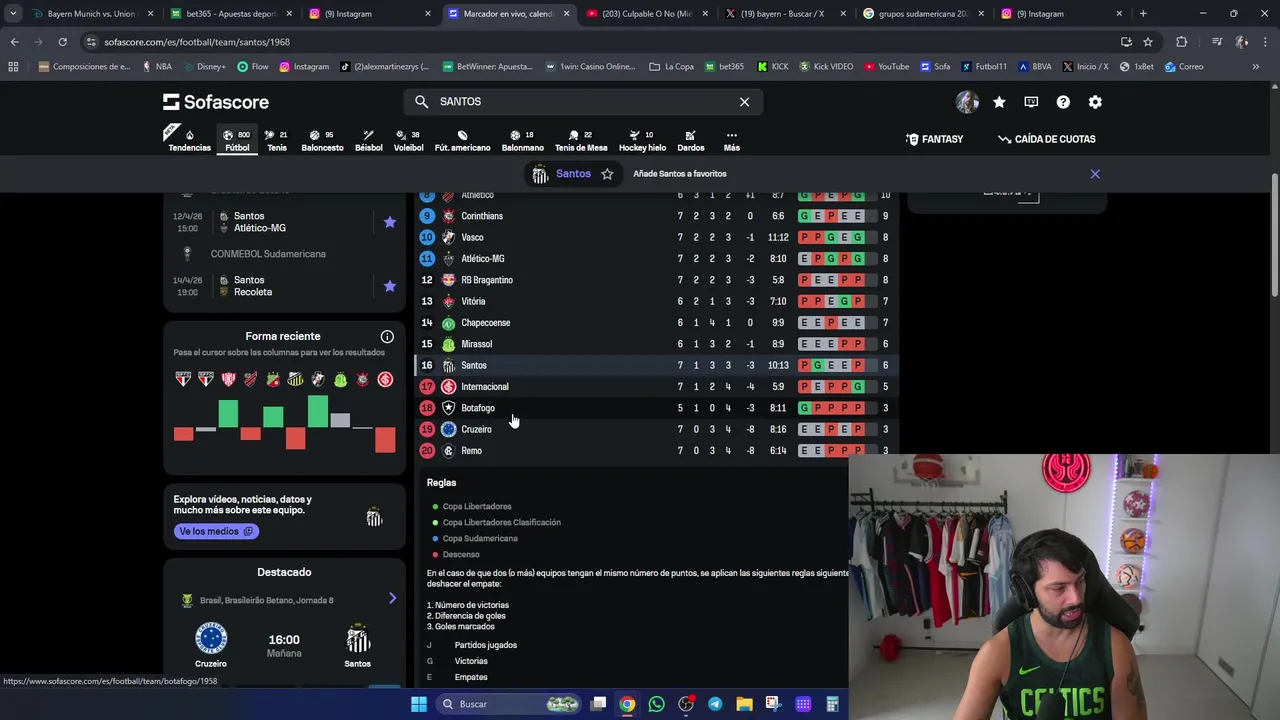
Task: Open Telegram from the taskbar
Action: (x=715, y=704)
